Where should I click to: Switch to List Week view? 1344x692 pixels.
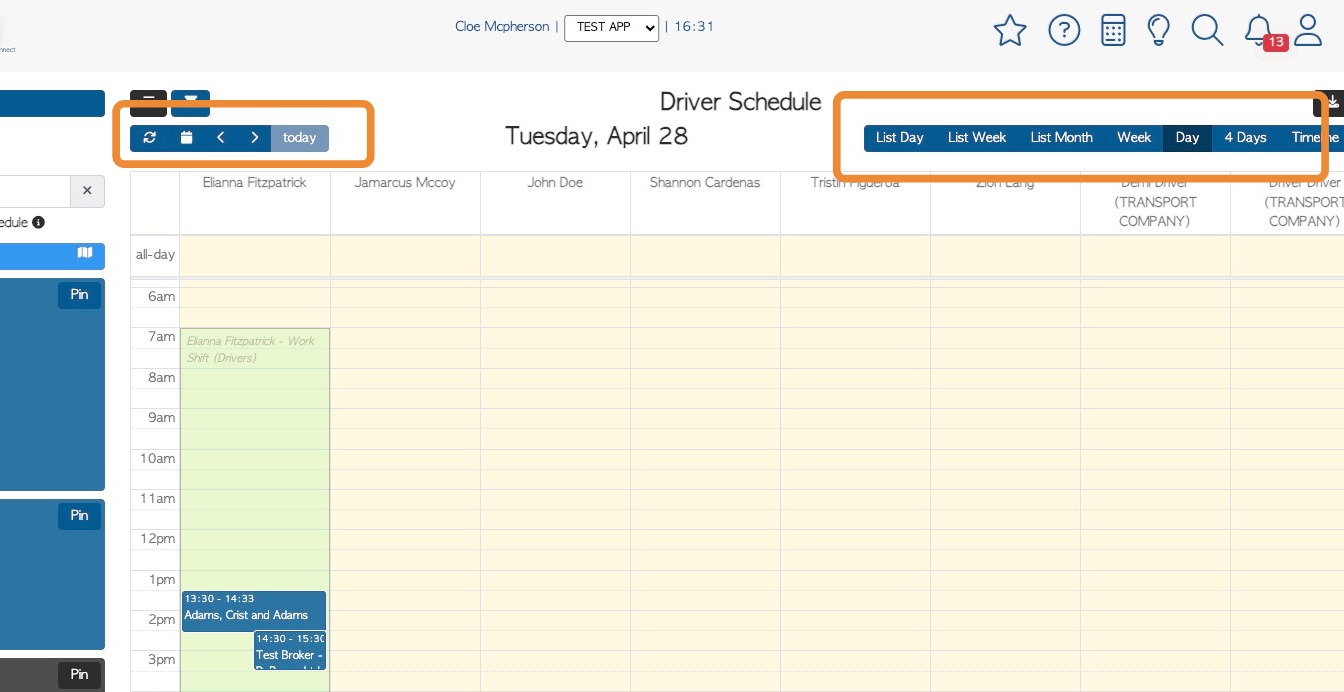(x=977, y=138)
